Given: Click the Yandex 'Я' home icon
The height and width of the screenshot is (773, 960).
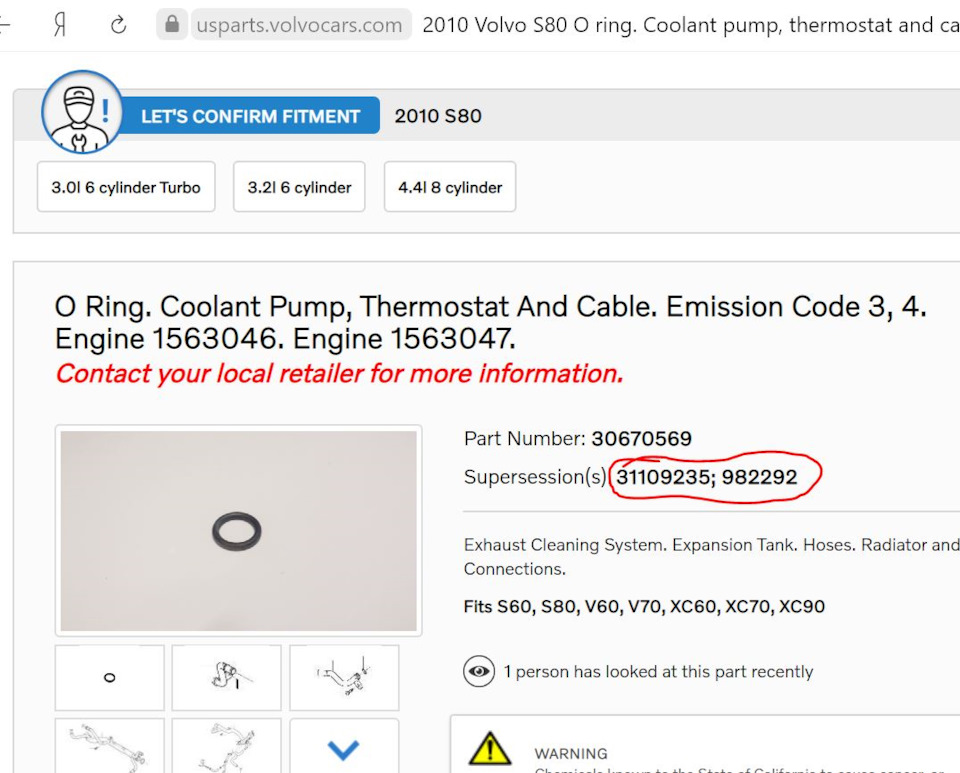Looking at the screenshot, I should pos(59,25).
